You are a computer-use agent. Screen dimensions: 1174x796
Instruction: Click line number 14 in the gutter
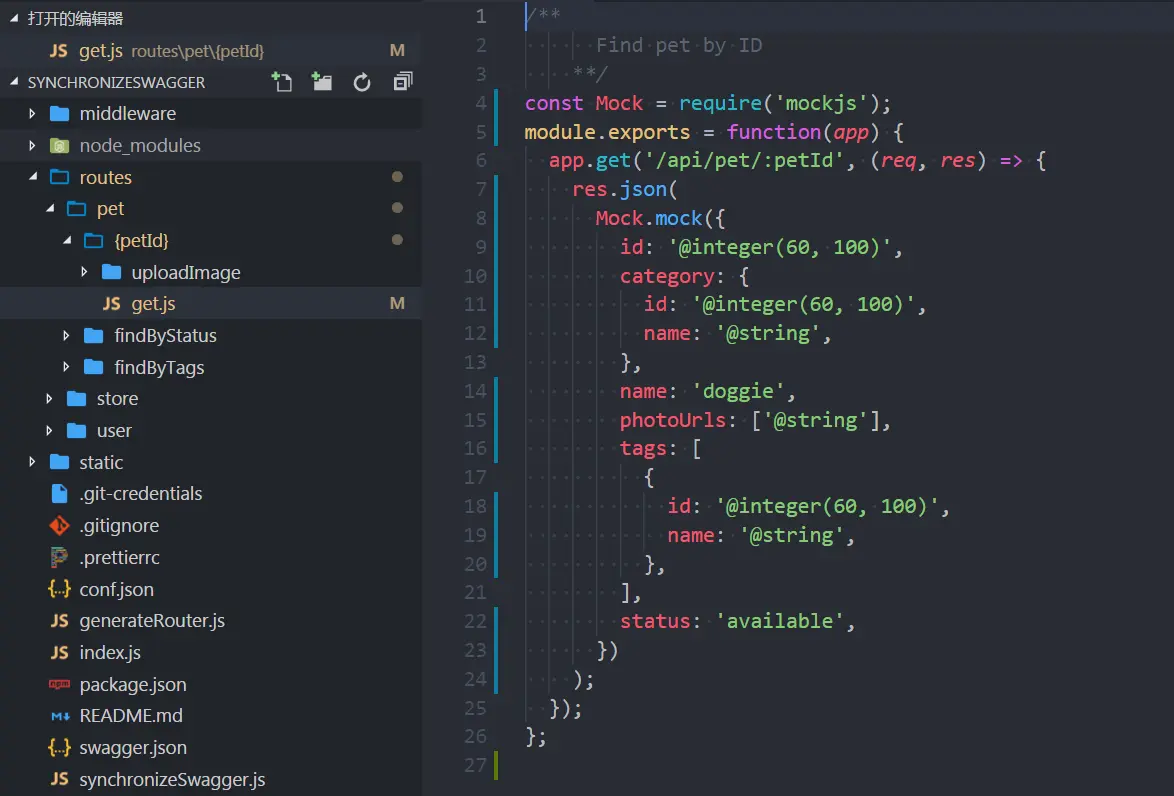click(475, 391)
